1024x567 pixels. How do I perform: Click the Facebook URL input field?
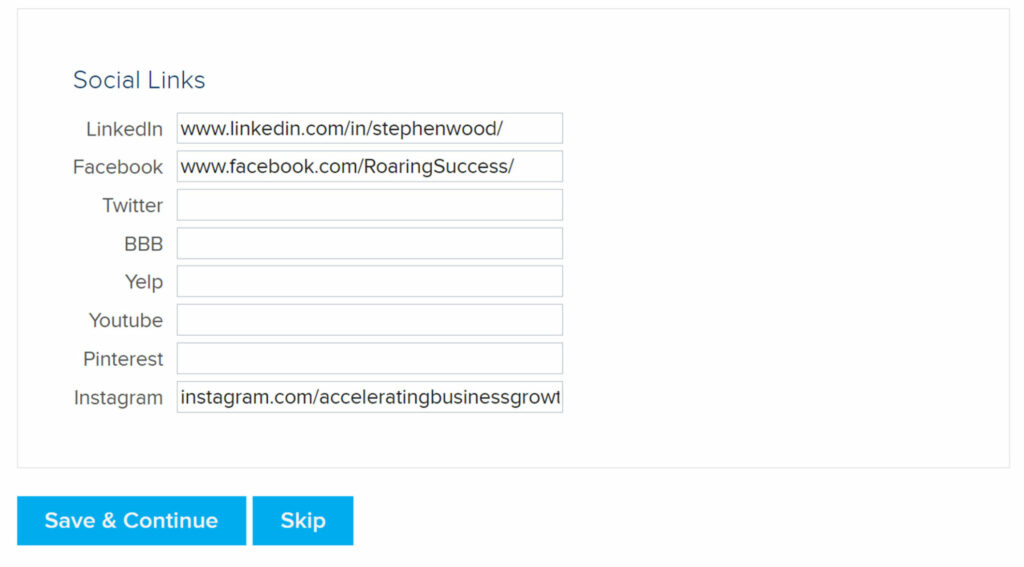tap(370, 167)
